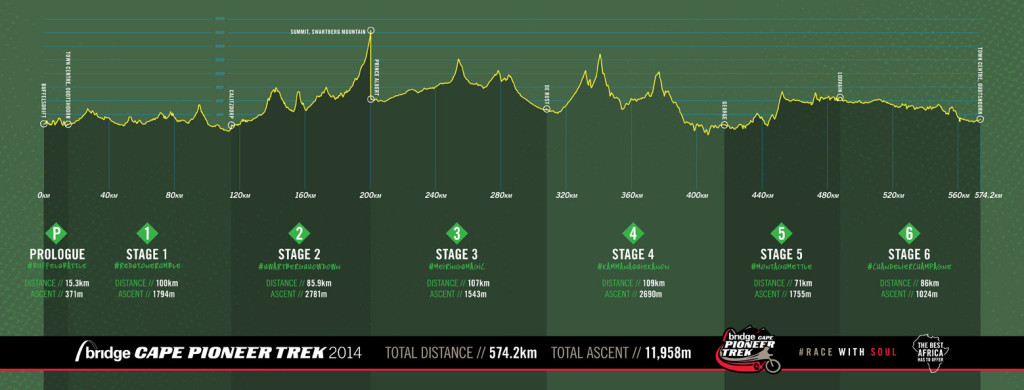
Task: Click Stage 2 distance value 85.9km
Action: (319, 283)
